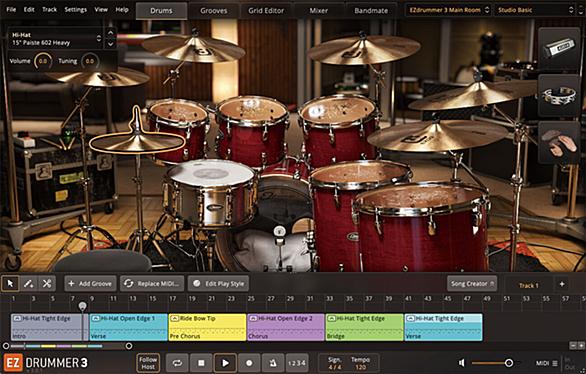This screenshot has height=374, width=586.
Task: Click the playhead marker on the timeline
Action: pos(83,306)
